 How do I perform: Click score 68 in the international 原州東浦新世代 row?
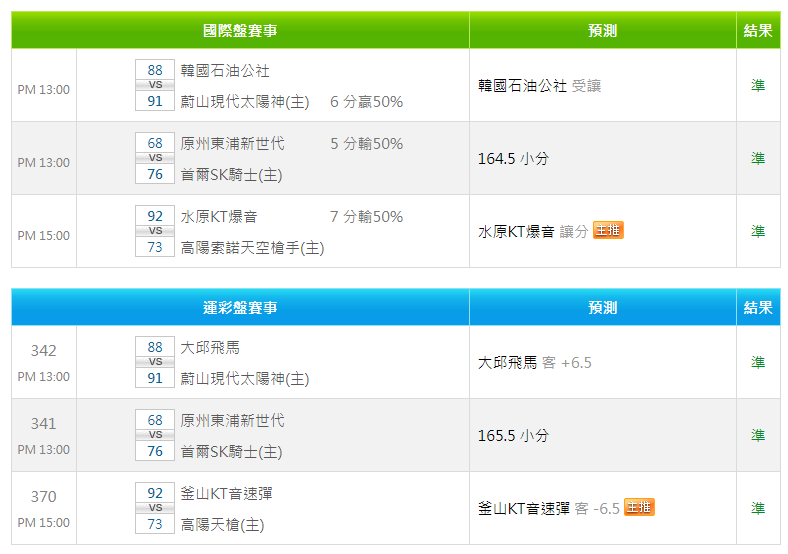pyautogui.click(x=155, y=143)
